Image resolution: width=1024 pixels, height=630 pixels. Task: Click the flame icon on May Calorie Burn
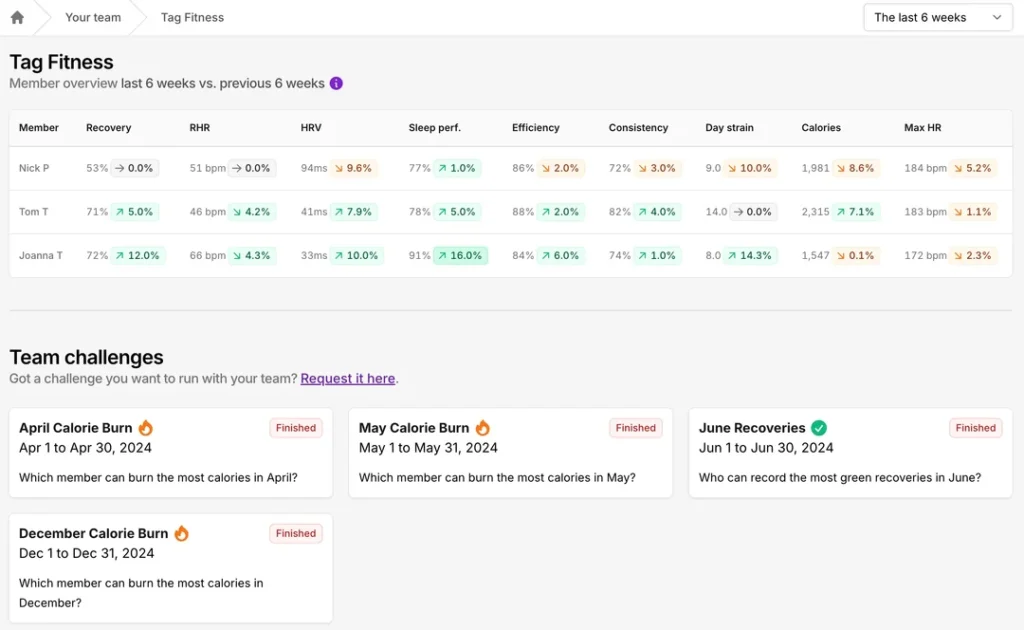point(483,428)
